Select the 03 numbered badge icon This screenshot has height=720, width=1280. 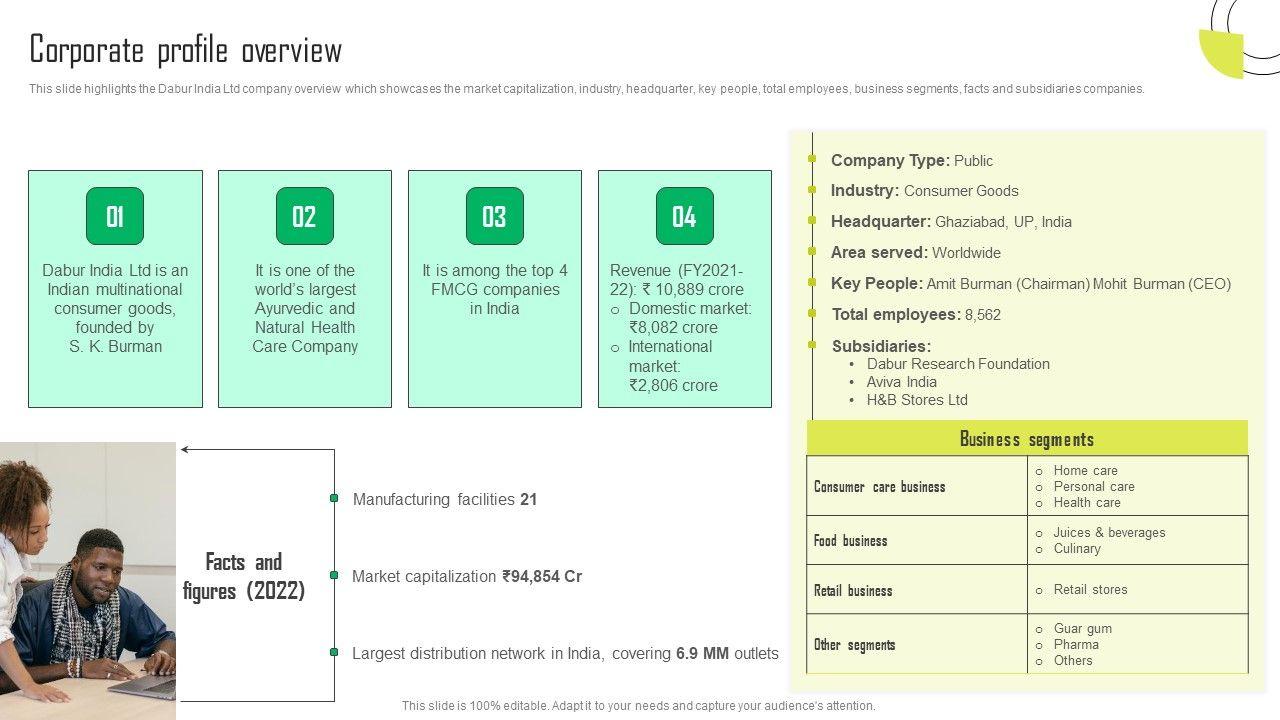pos(494,216)
